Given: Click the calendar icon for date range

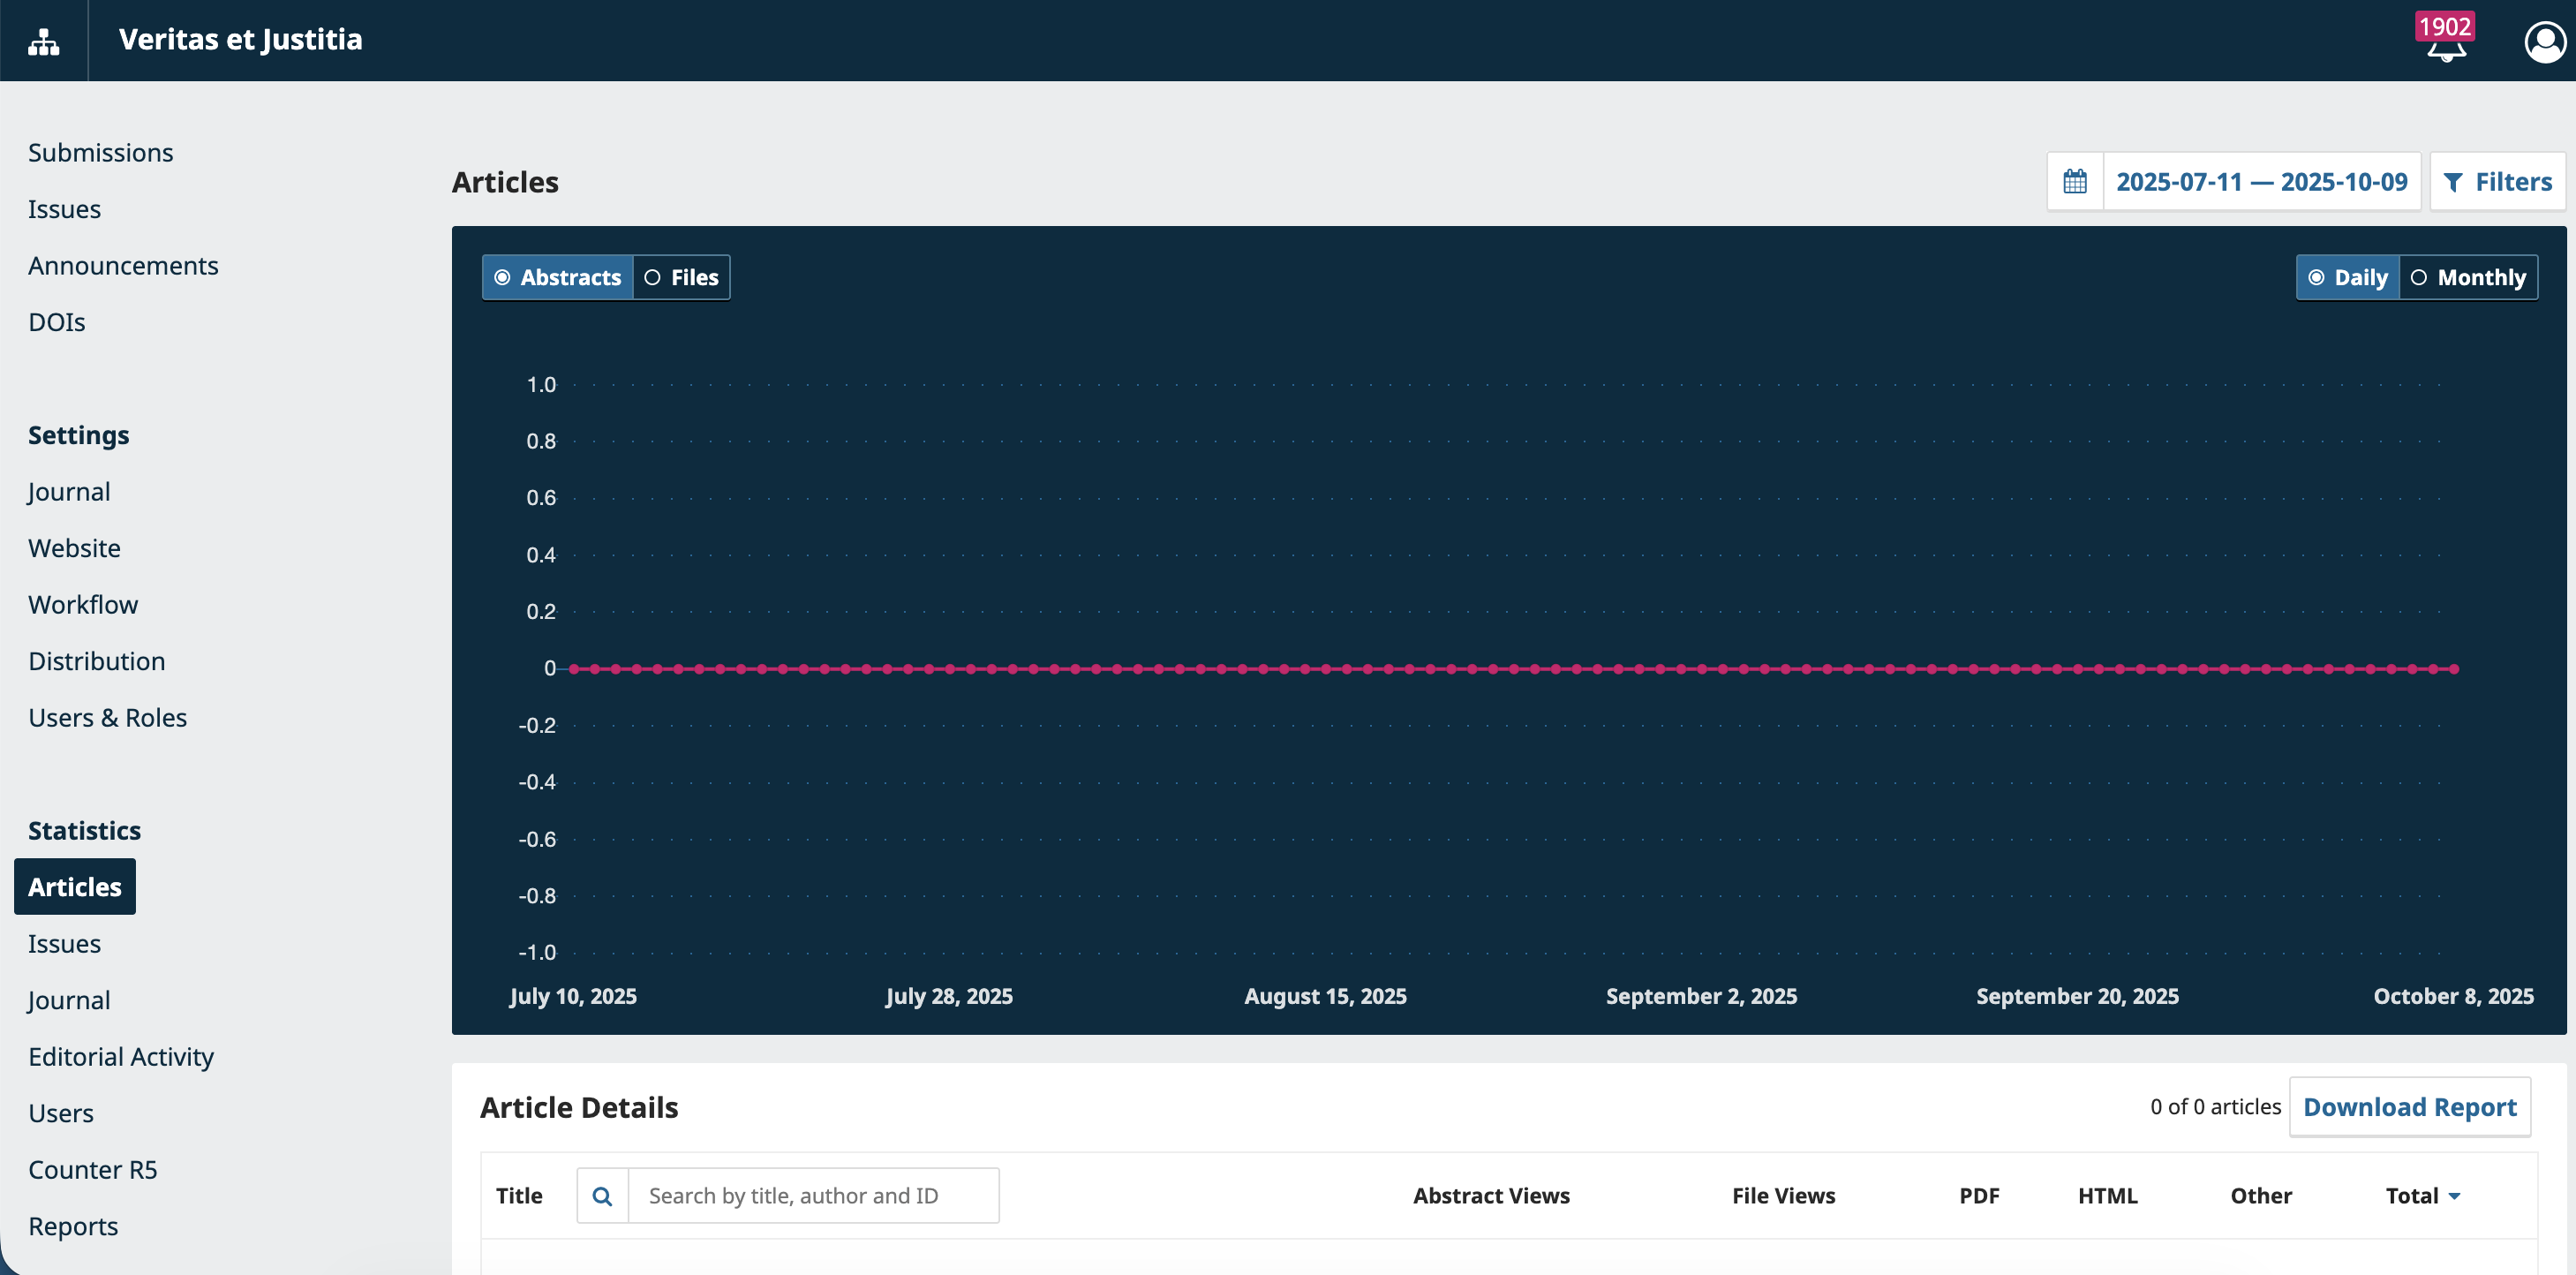Looking at the screenshot, I should click(2075, 182).
